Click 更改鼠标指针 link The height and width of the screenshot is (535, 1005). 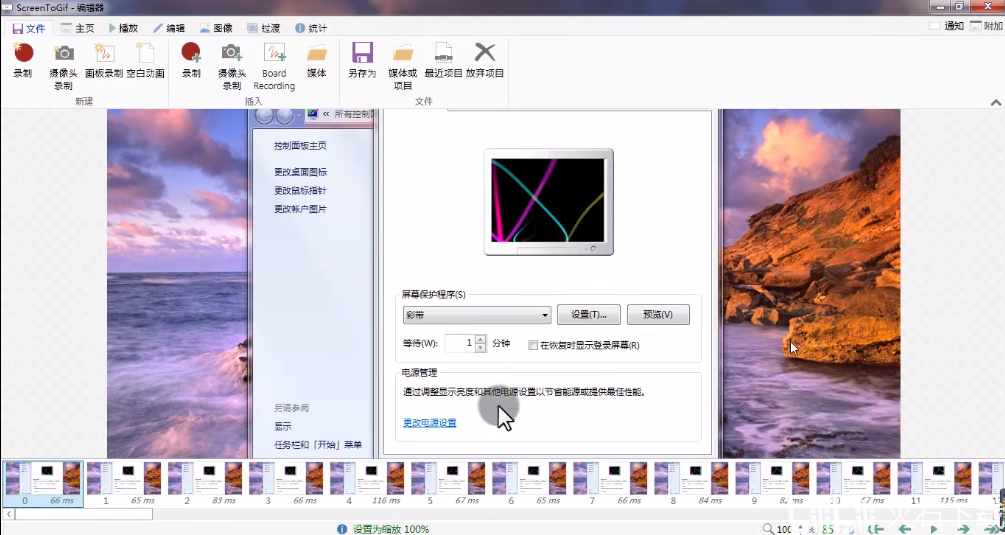pos(301,190)
